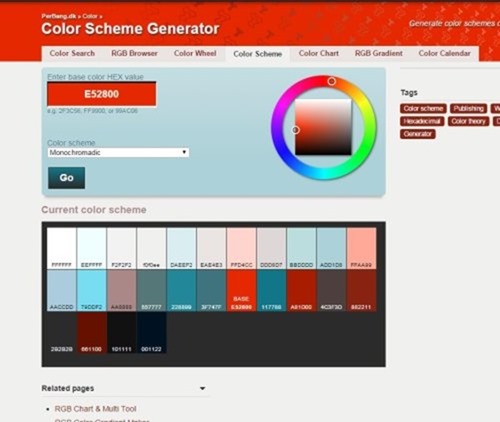Image resolution: width=500 pixels, height=422 pixels.
Task: Pick the f0f0ee swatch
Action: [151, 248]
